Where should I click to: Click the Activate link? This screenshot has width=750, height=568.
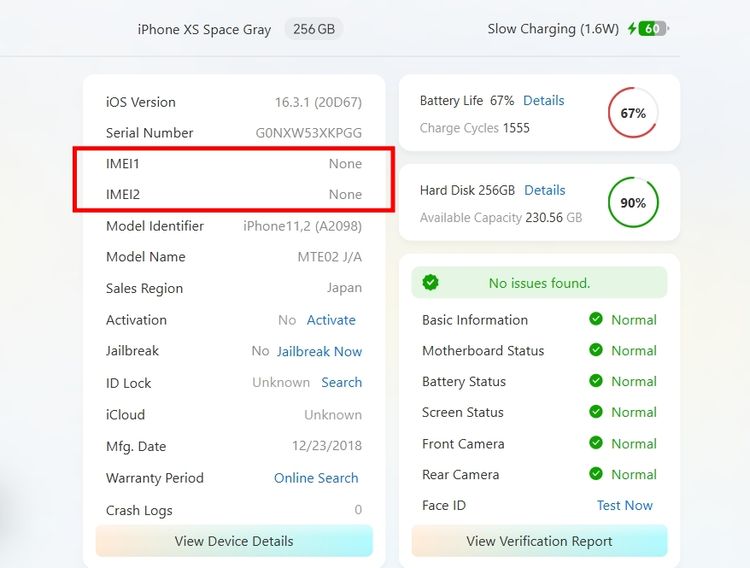point(331,320)
